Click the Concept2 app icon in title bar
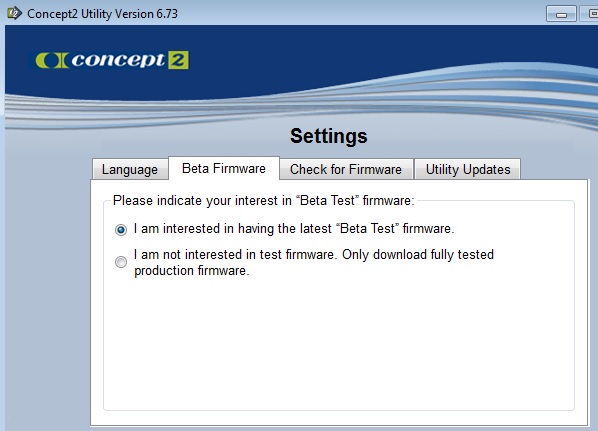This screenshot has height=431, width=598. pyautogui.click(x=14, y=13)
